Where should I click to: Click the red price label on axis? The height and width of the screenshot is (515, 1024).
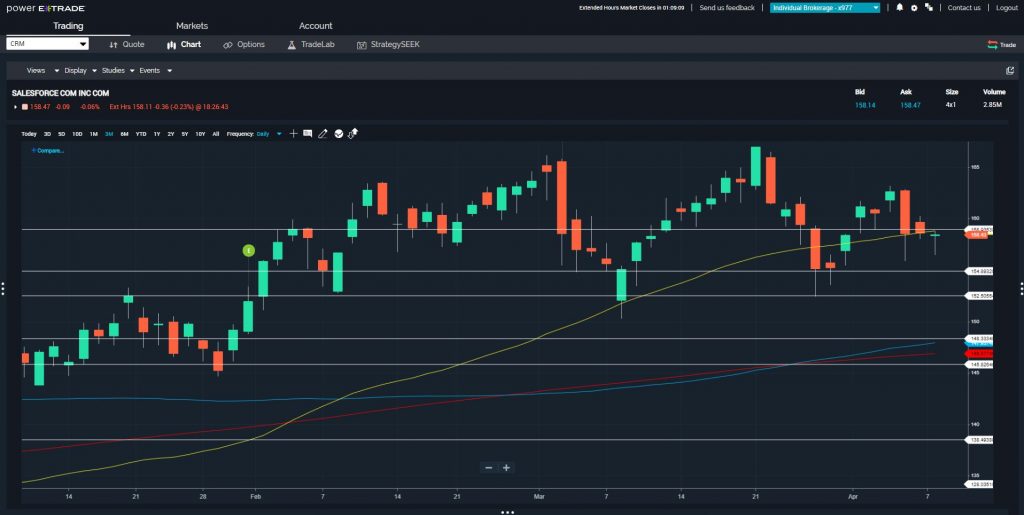[980, 353]
